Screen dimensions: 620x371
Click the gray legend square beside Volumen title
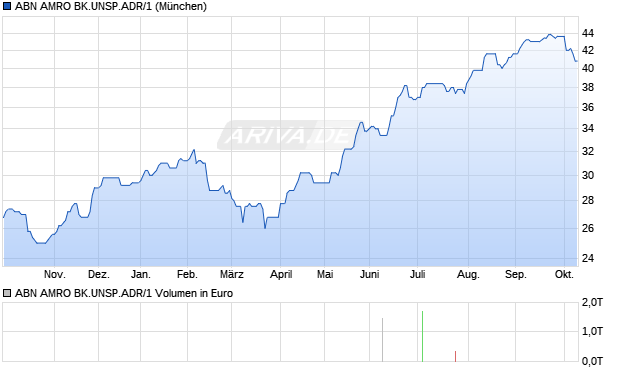pos(7,293)
